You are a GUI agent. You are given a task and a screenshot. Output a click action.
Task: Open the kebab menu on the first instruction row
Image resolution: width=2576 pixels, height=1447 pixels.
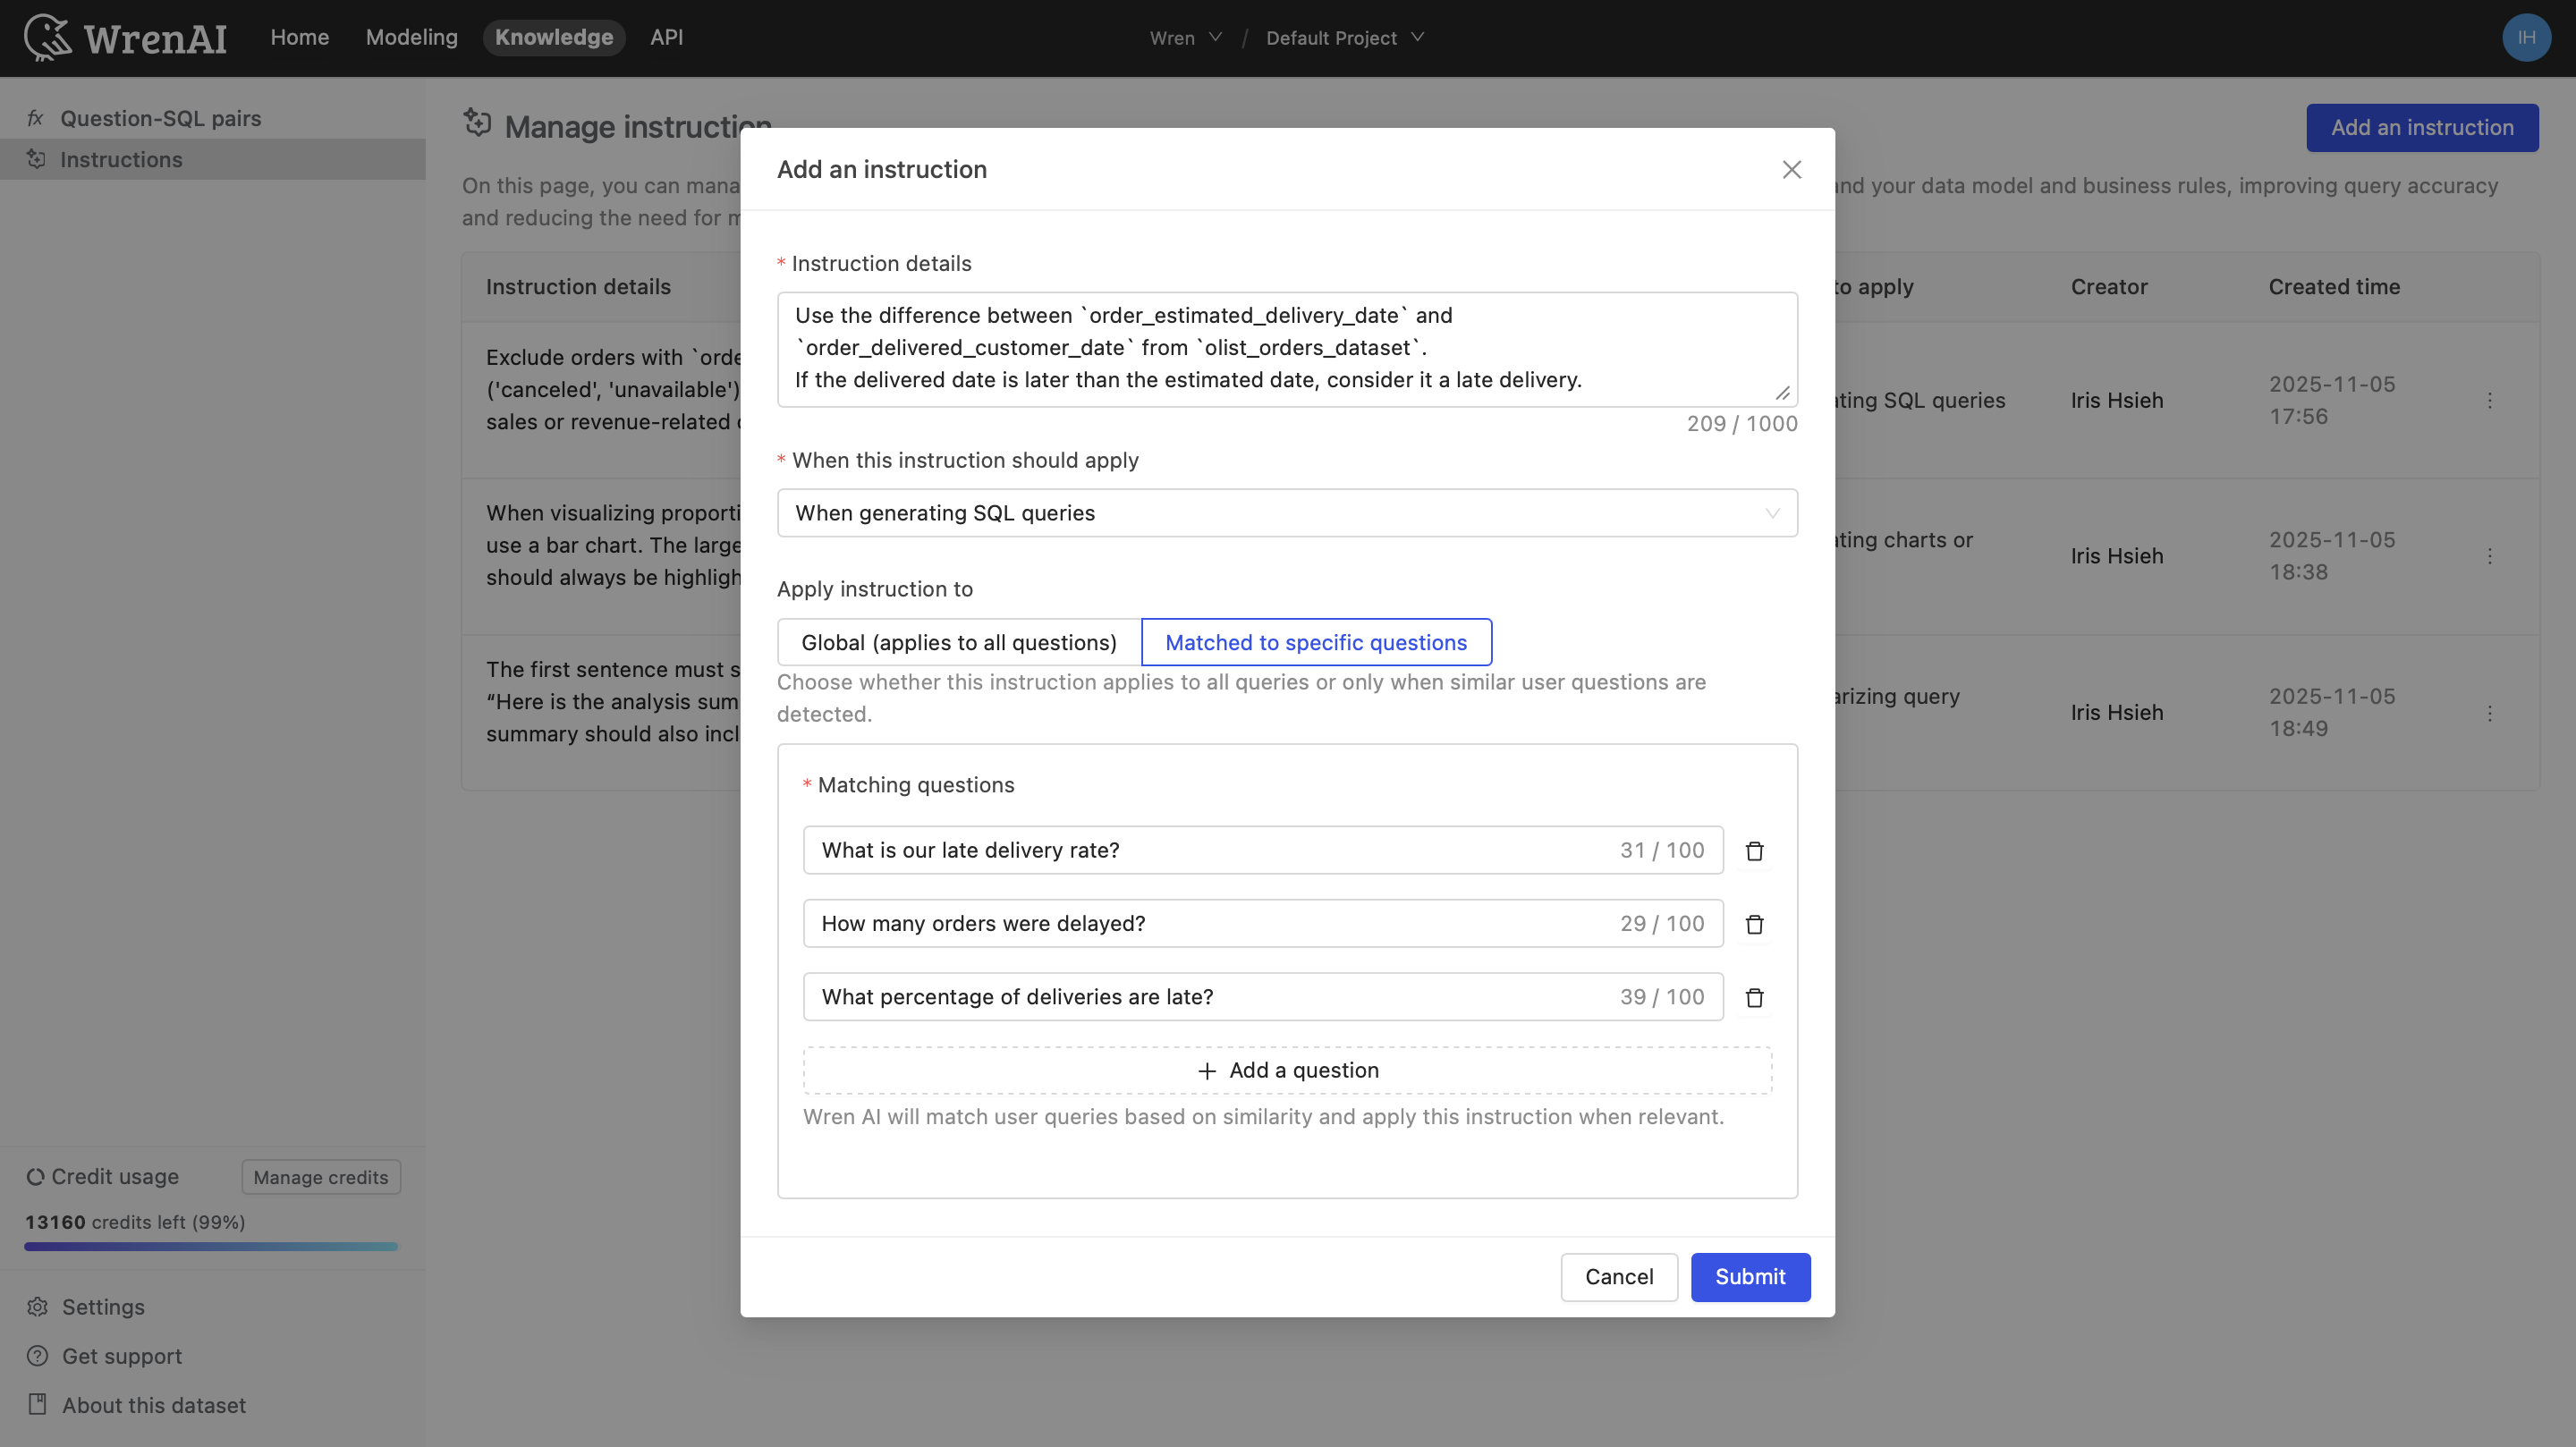(2489, 399)
